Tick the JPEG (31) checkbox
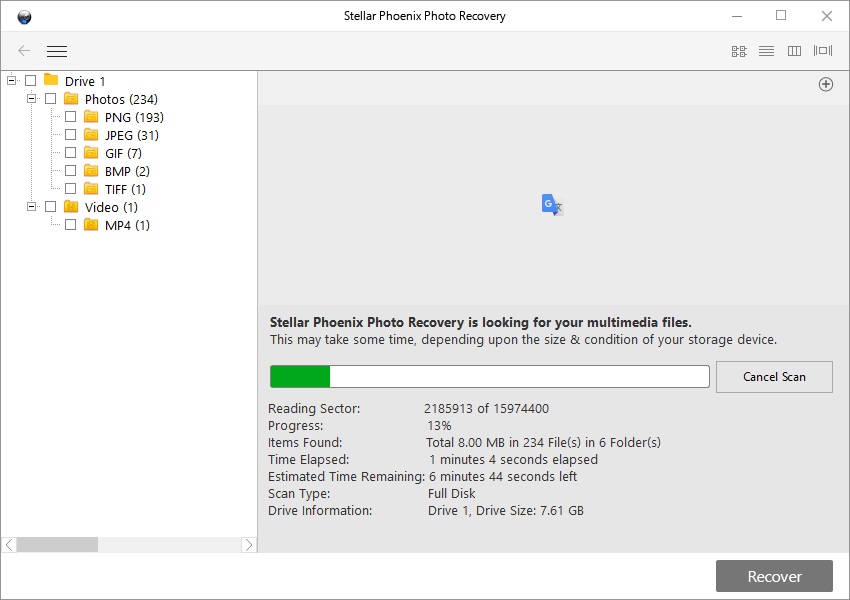 70,135
